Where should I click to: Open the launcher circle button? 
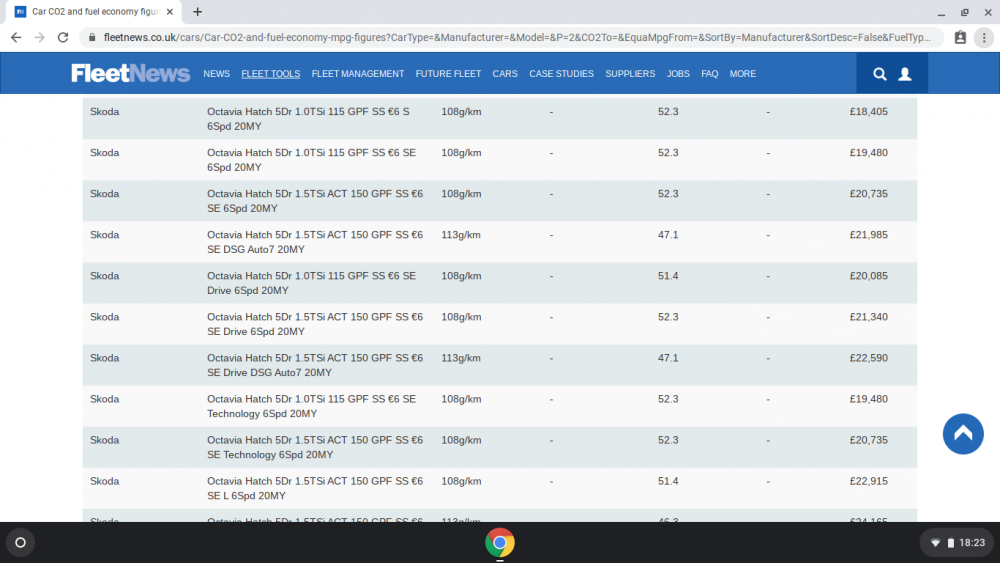(x=20, y=543)
